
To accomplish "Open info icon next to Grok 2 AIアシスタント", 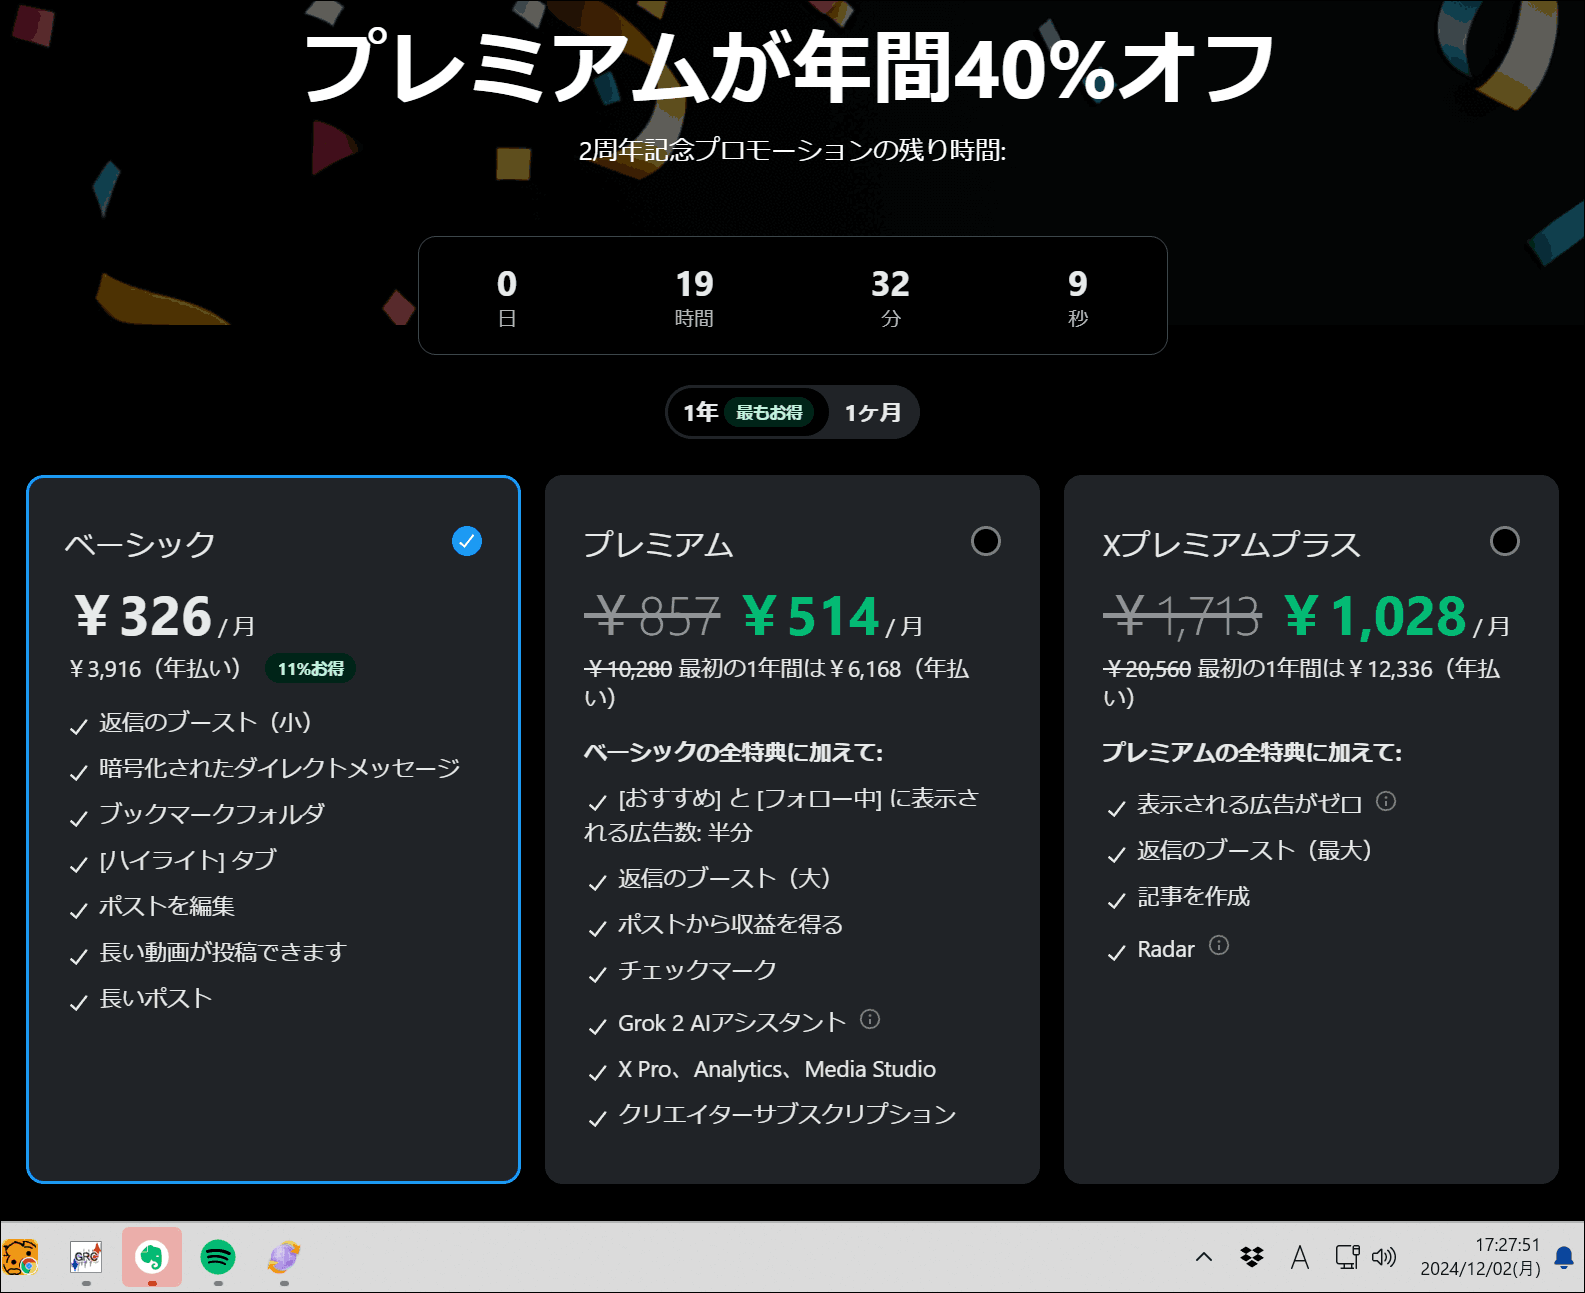I will [x=870, y=1019].
